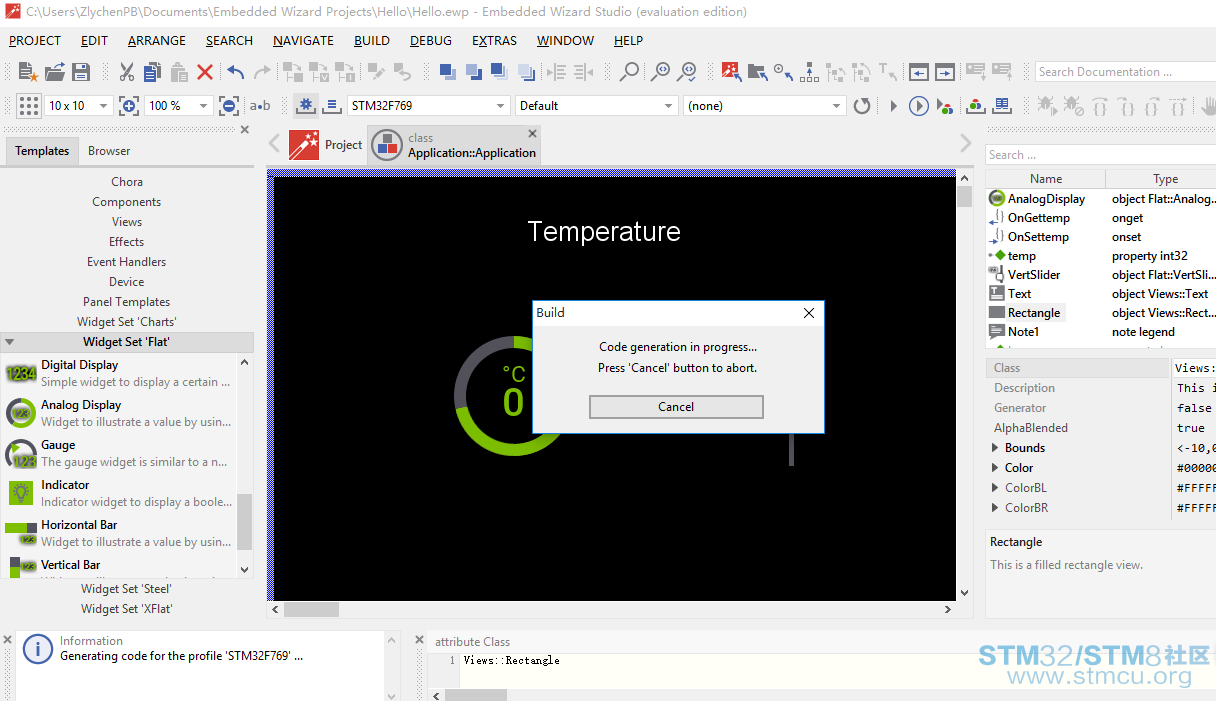
Task: Click the templates list scroll-down arrow
Action: (245, 569)
